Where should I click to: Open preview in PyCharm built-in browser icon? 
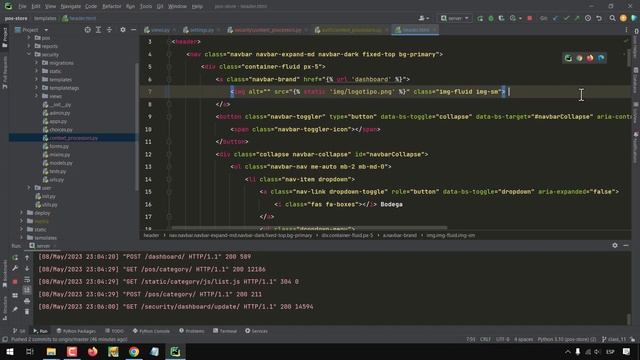point(568,58)
